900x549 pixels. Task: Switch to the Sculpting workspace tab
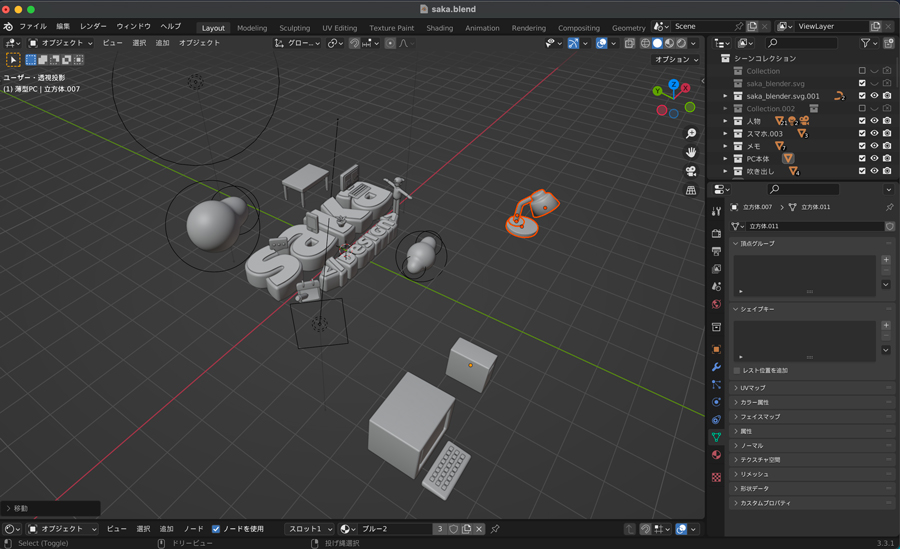[x=294, y=28]
